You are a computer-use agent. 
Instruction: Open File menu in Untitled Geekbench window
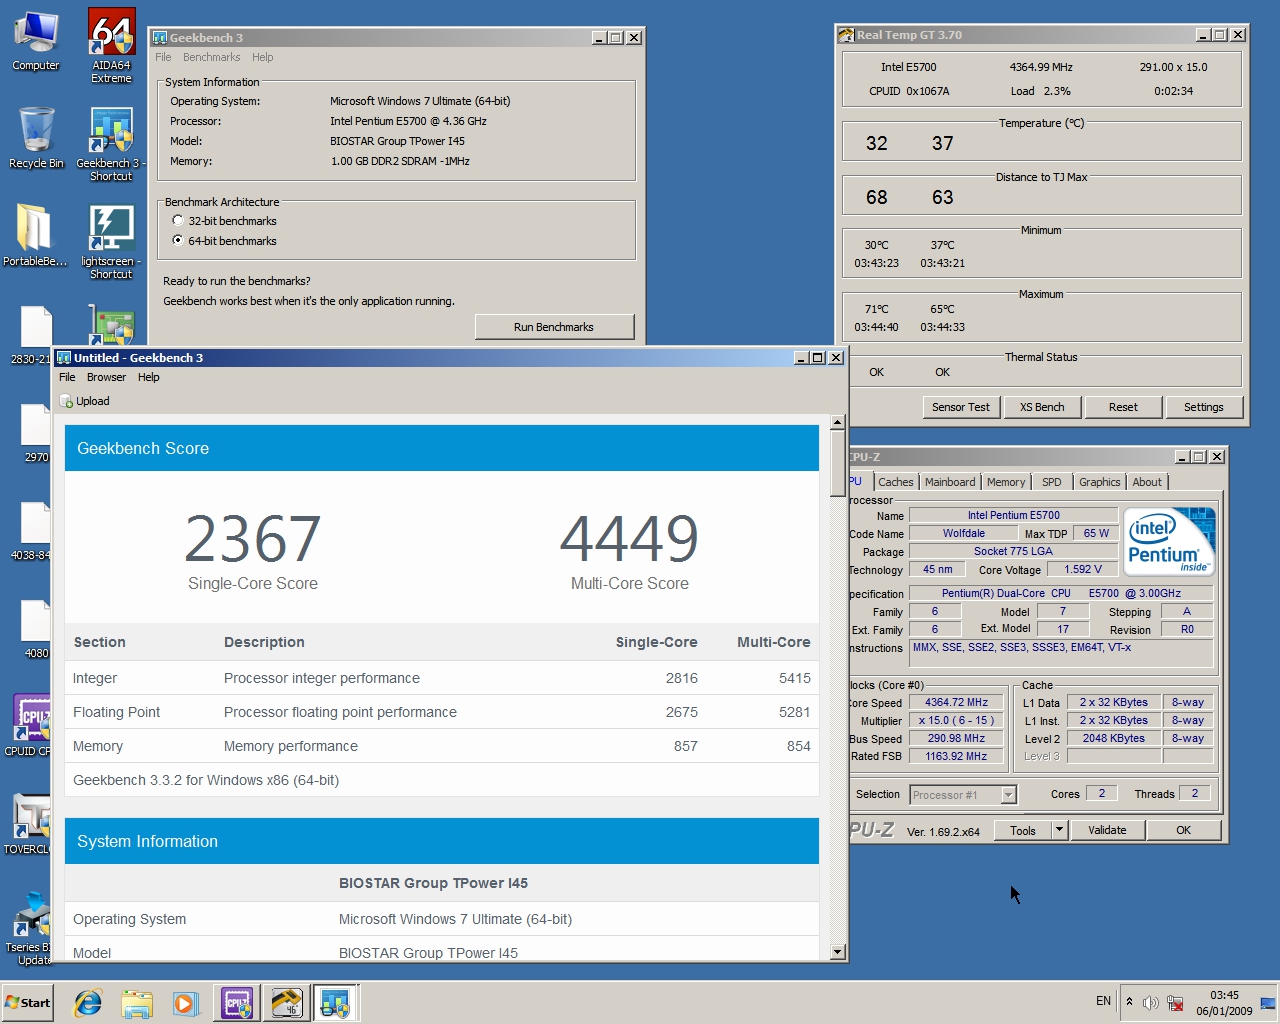click(x=67, y=377)
